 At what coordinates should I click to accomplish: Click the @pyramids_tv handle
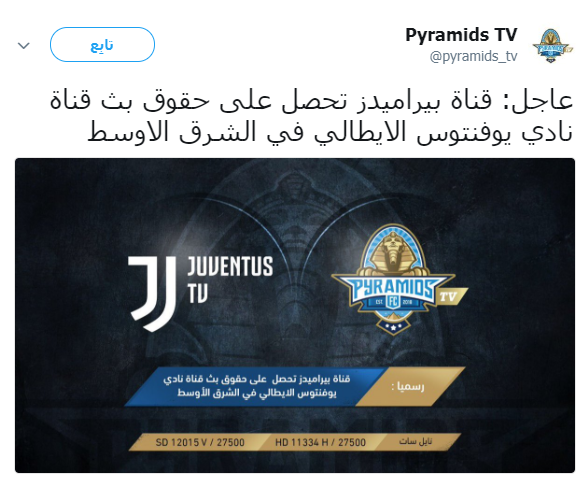(473, 56)
